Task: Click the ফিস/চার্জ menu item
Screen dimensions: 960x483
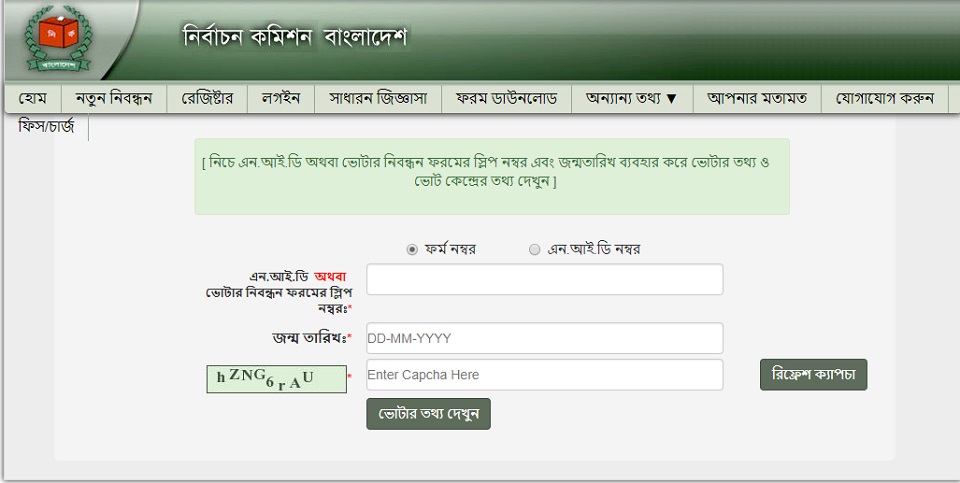Action: [x=47, y=127]
